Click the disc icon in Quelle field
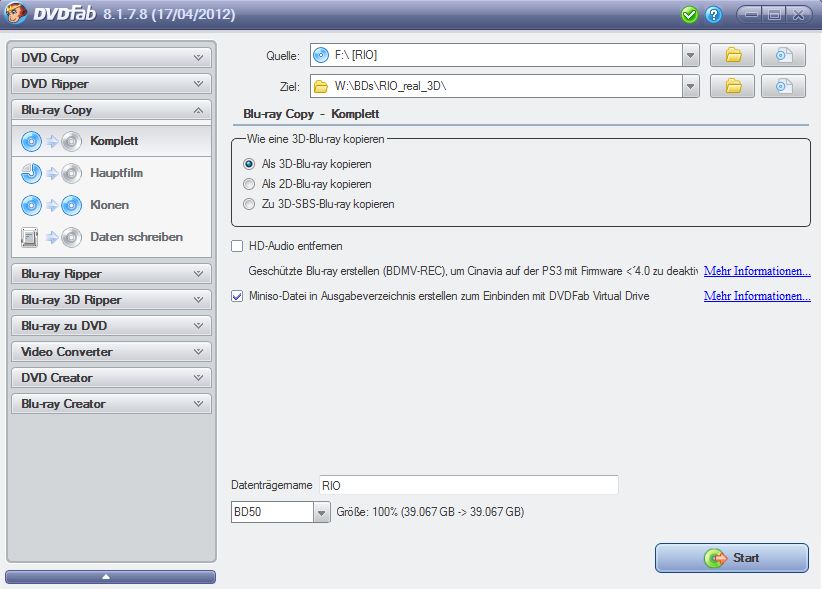This screenshot has width=822, height=589. pyautogui.click(x=321, y=55)
